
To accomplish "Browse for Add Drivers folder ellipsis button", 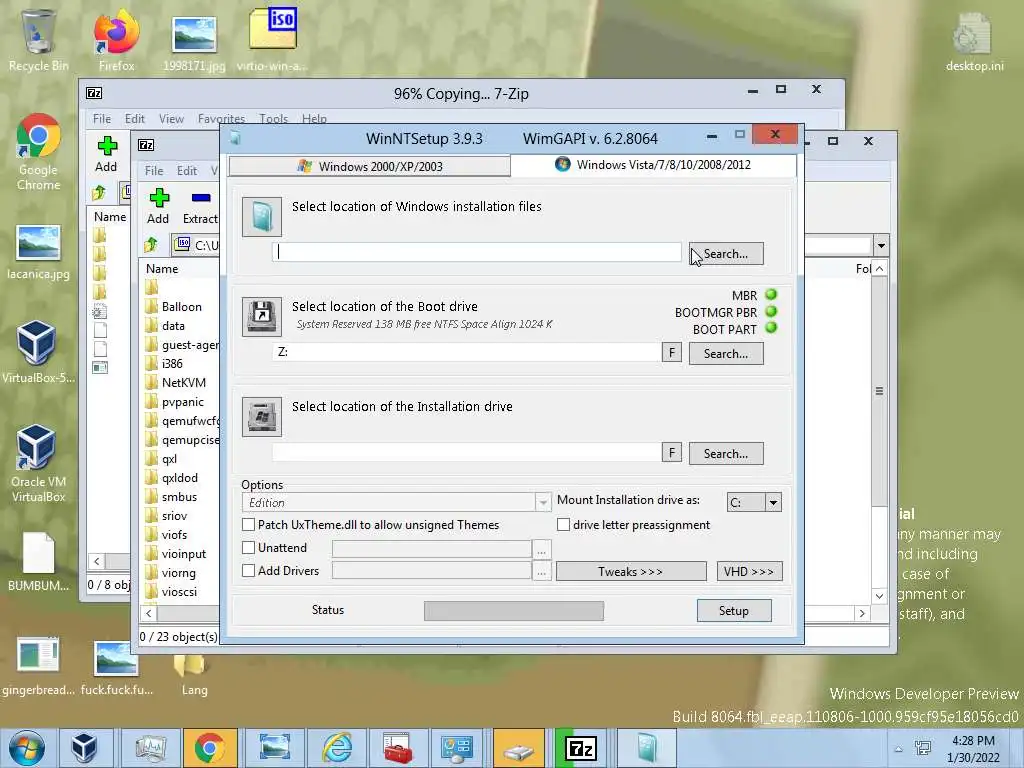I will point(541,572).
